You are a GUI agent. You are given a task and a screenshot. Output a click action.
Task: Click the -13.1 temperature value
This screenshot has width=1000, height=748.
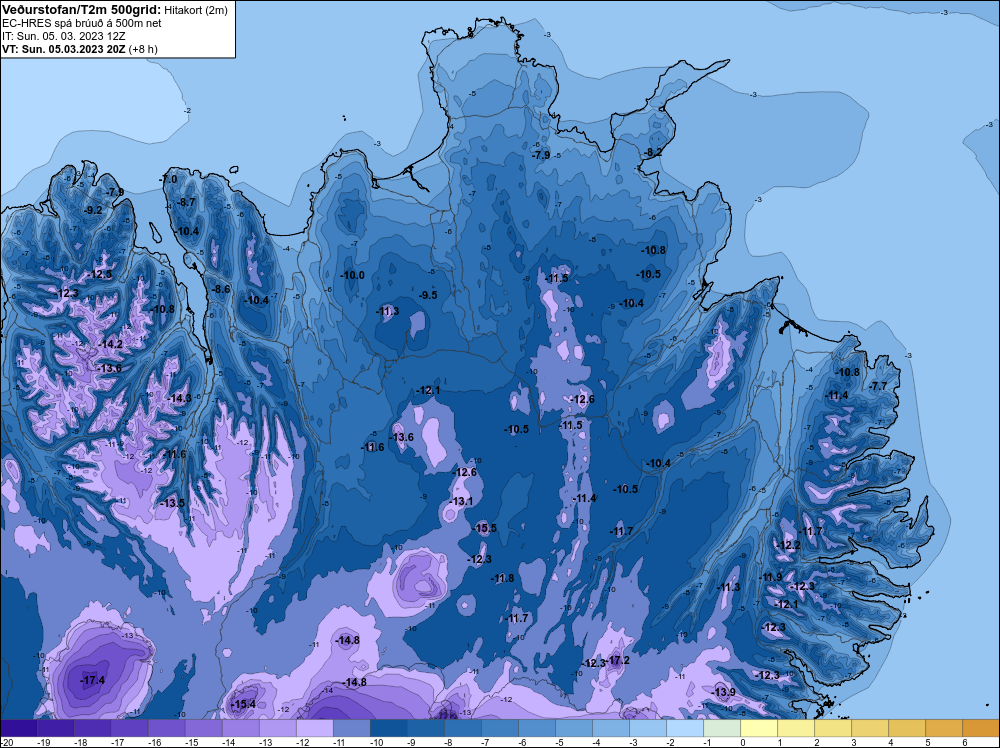[x=461, y=501]
